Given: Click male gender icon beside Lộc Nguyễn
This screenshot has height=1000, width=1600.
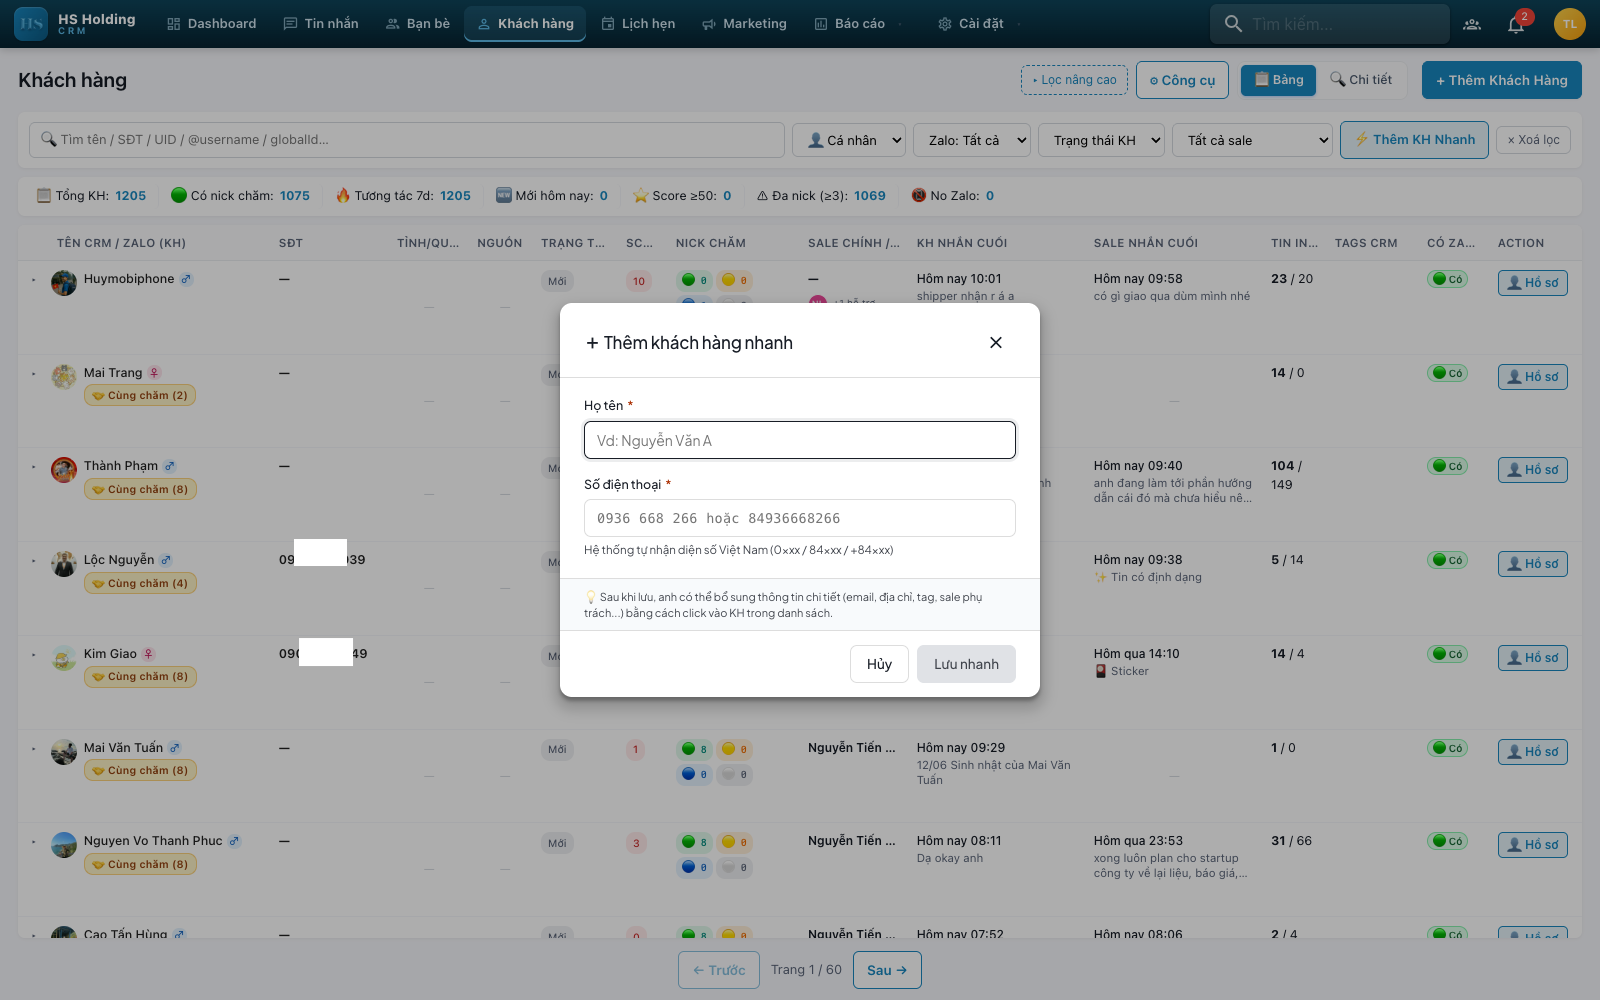Looking at the screenshot, I should pyautogui.click(x=166, y=560).
